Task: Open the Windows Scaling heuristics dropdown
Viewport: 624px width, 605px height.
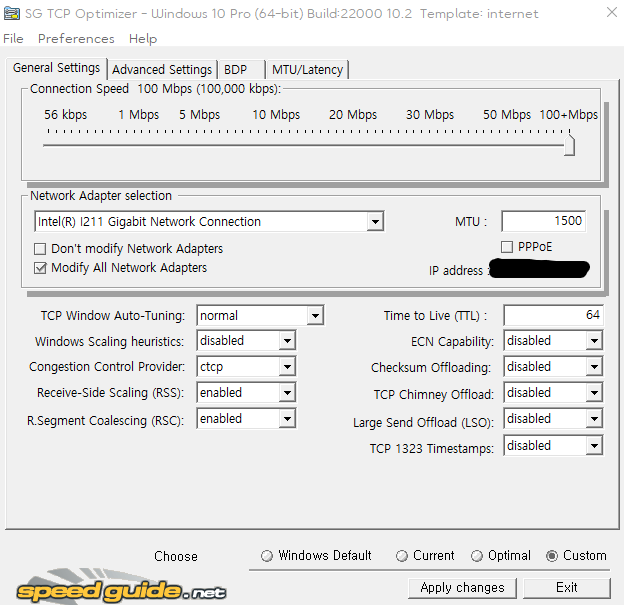Action: pos(287,341)
